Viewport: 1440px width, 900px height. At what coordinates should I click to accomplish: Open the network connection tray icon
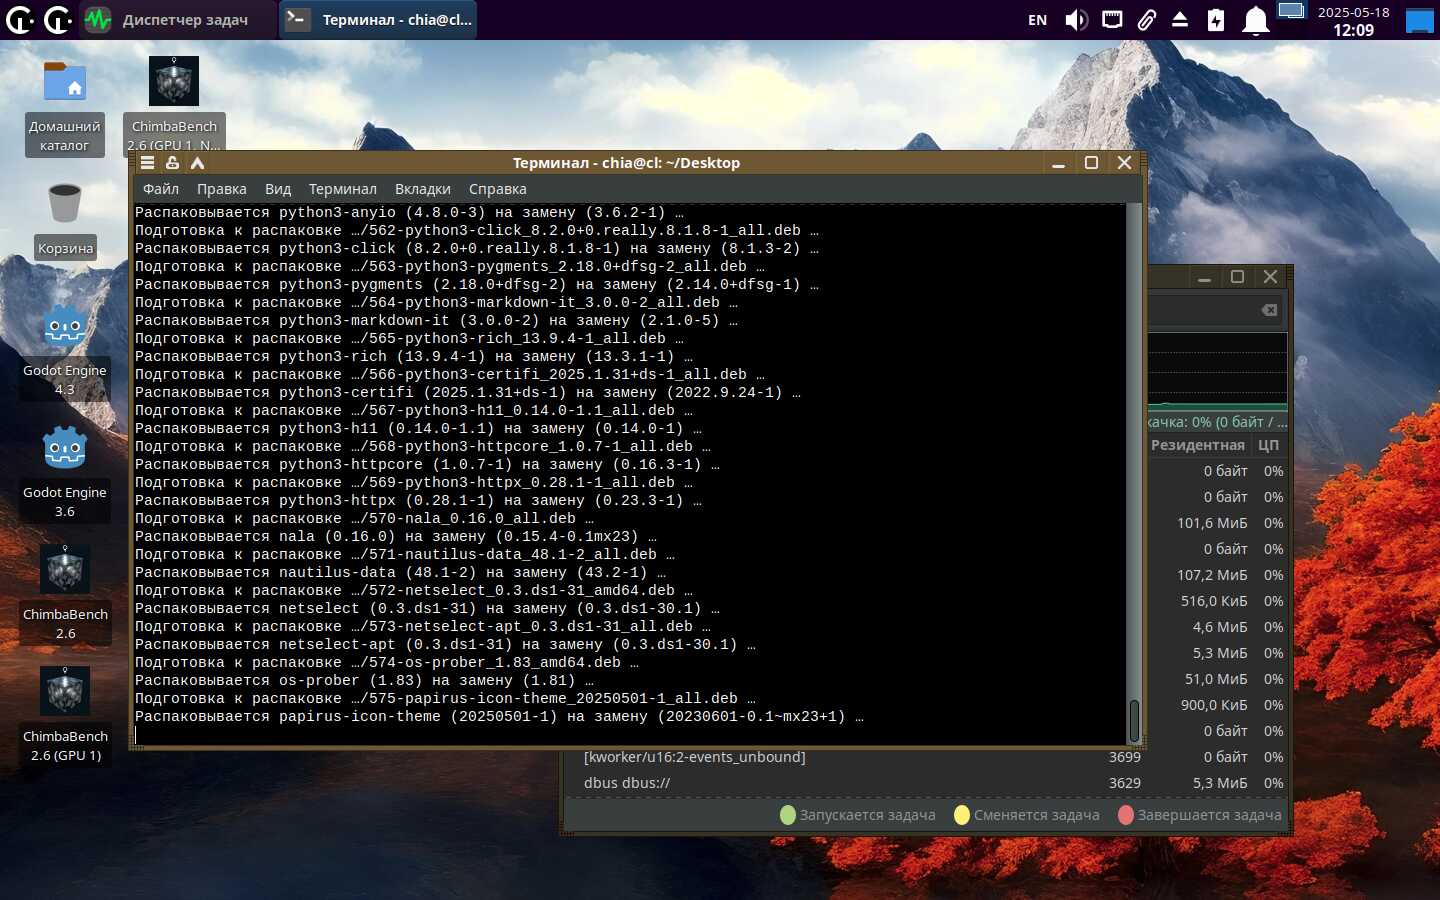pos(1111,20)
